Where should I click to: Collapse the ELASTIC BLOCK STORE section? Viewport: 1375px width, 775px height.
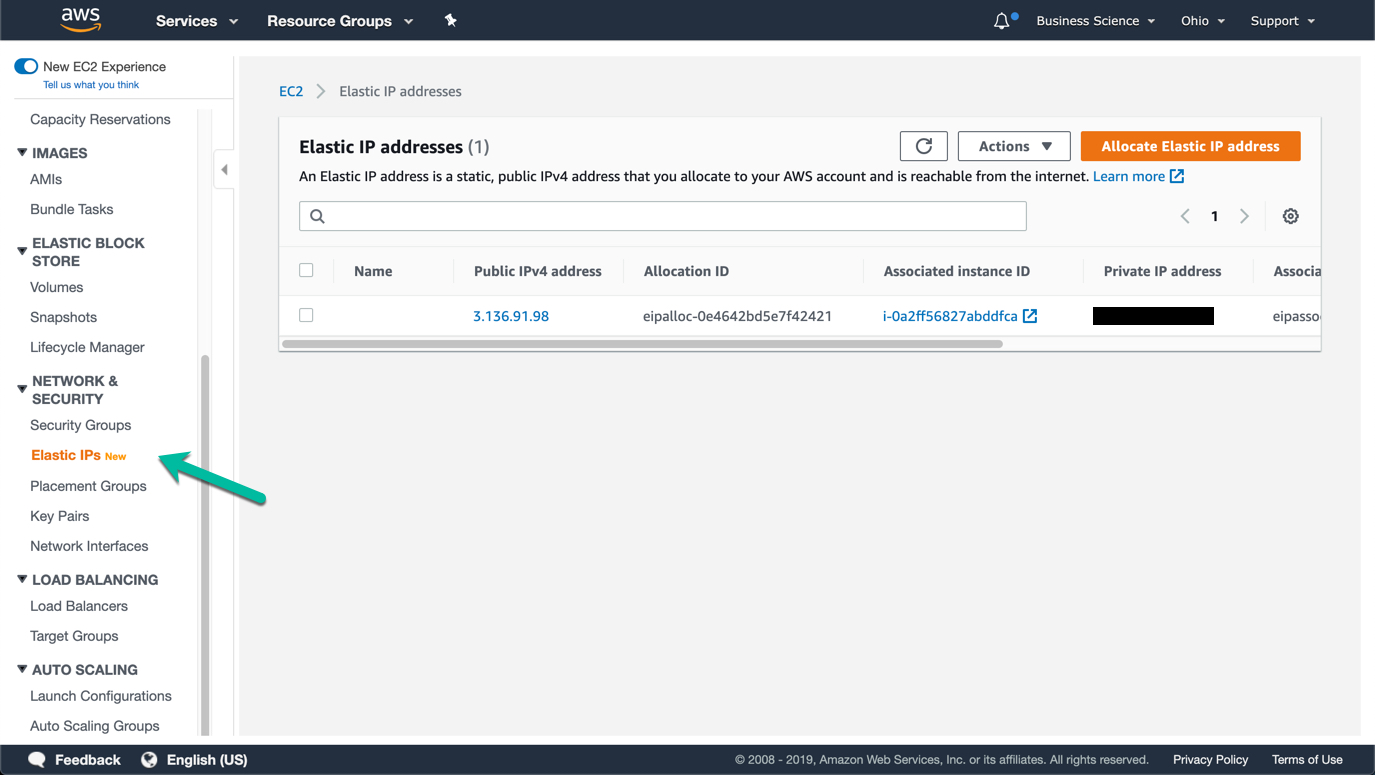[x=22, y=251]
